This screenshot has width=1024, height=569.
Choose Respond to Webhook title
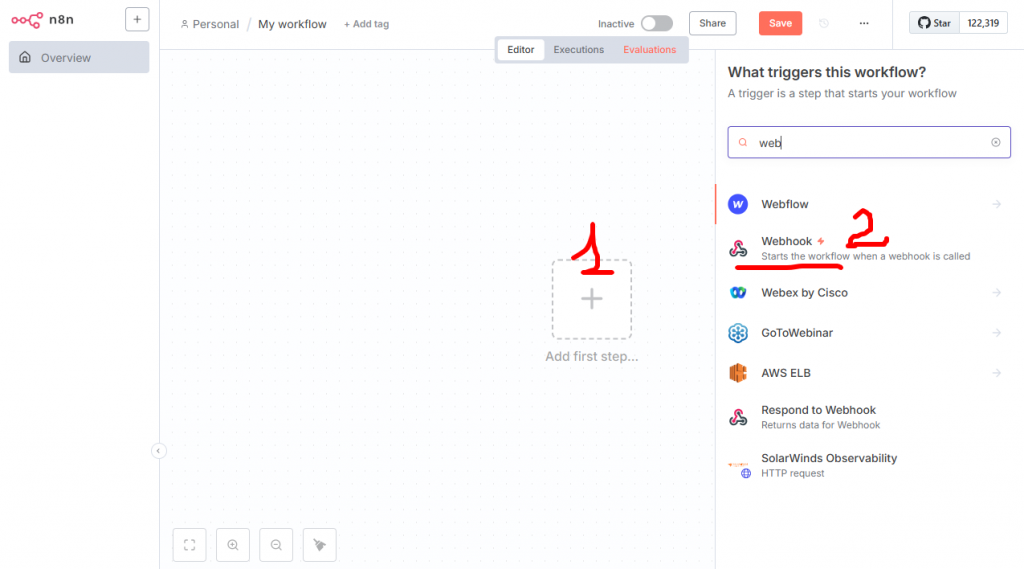(x=818, y=410)
